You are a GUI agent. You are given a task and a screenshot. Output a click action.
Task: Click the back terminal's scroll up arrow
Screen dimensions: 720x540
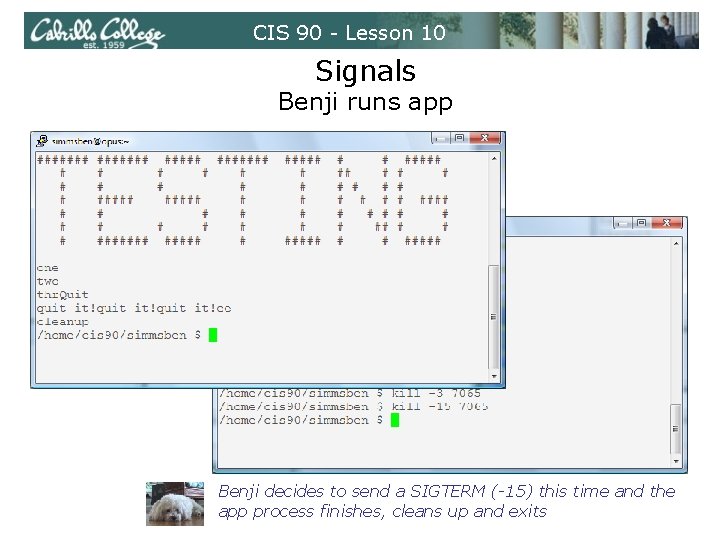[x=676, y=244]
